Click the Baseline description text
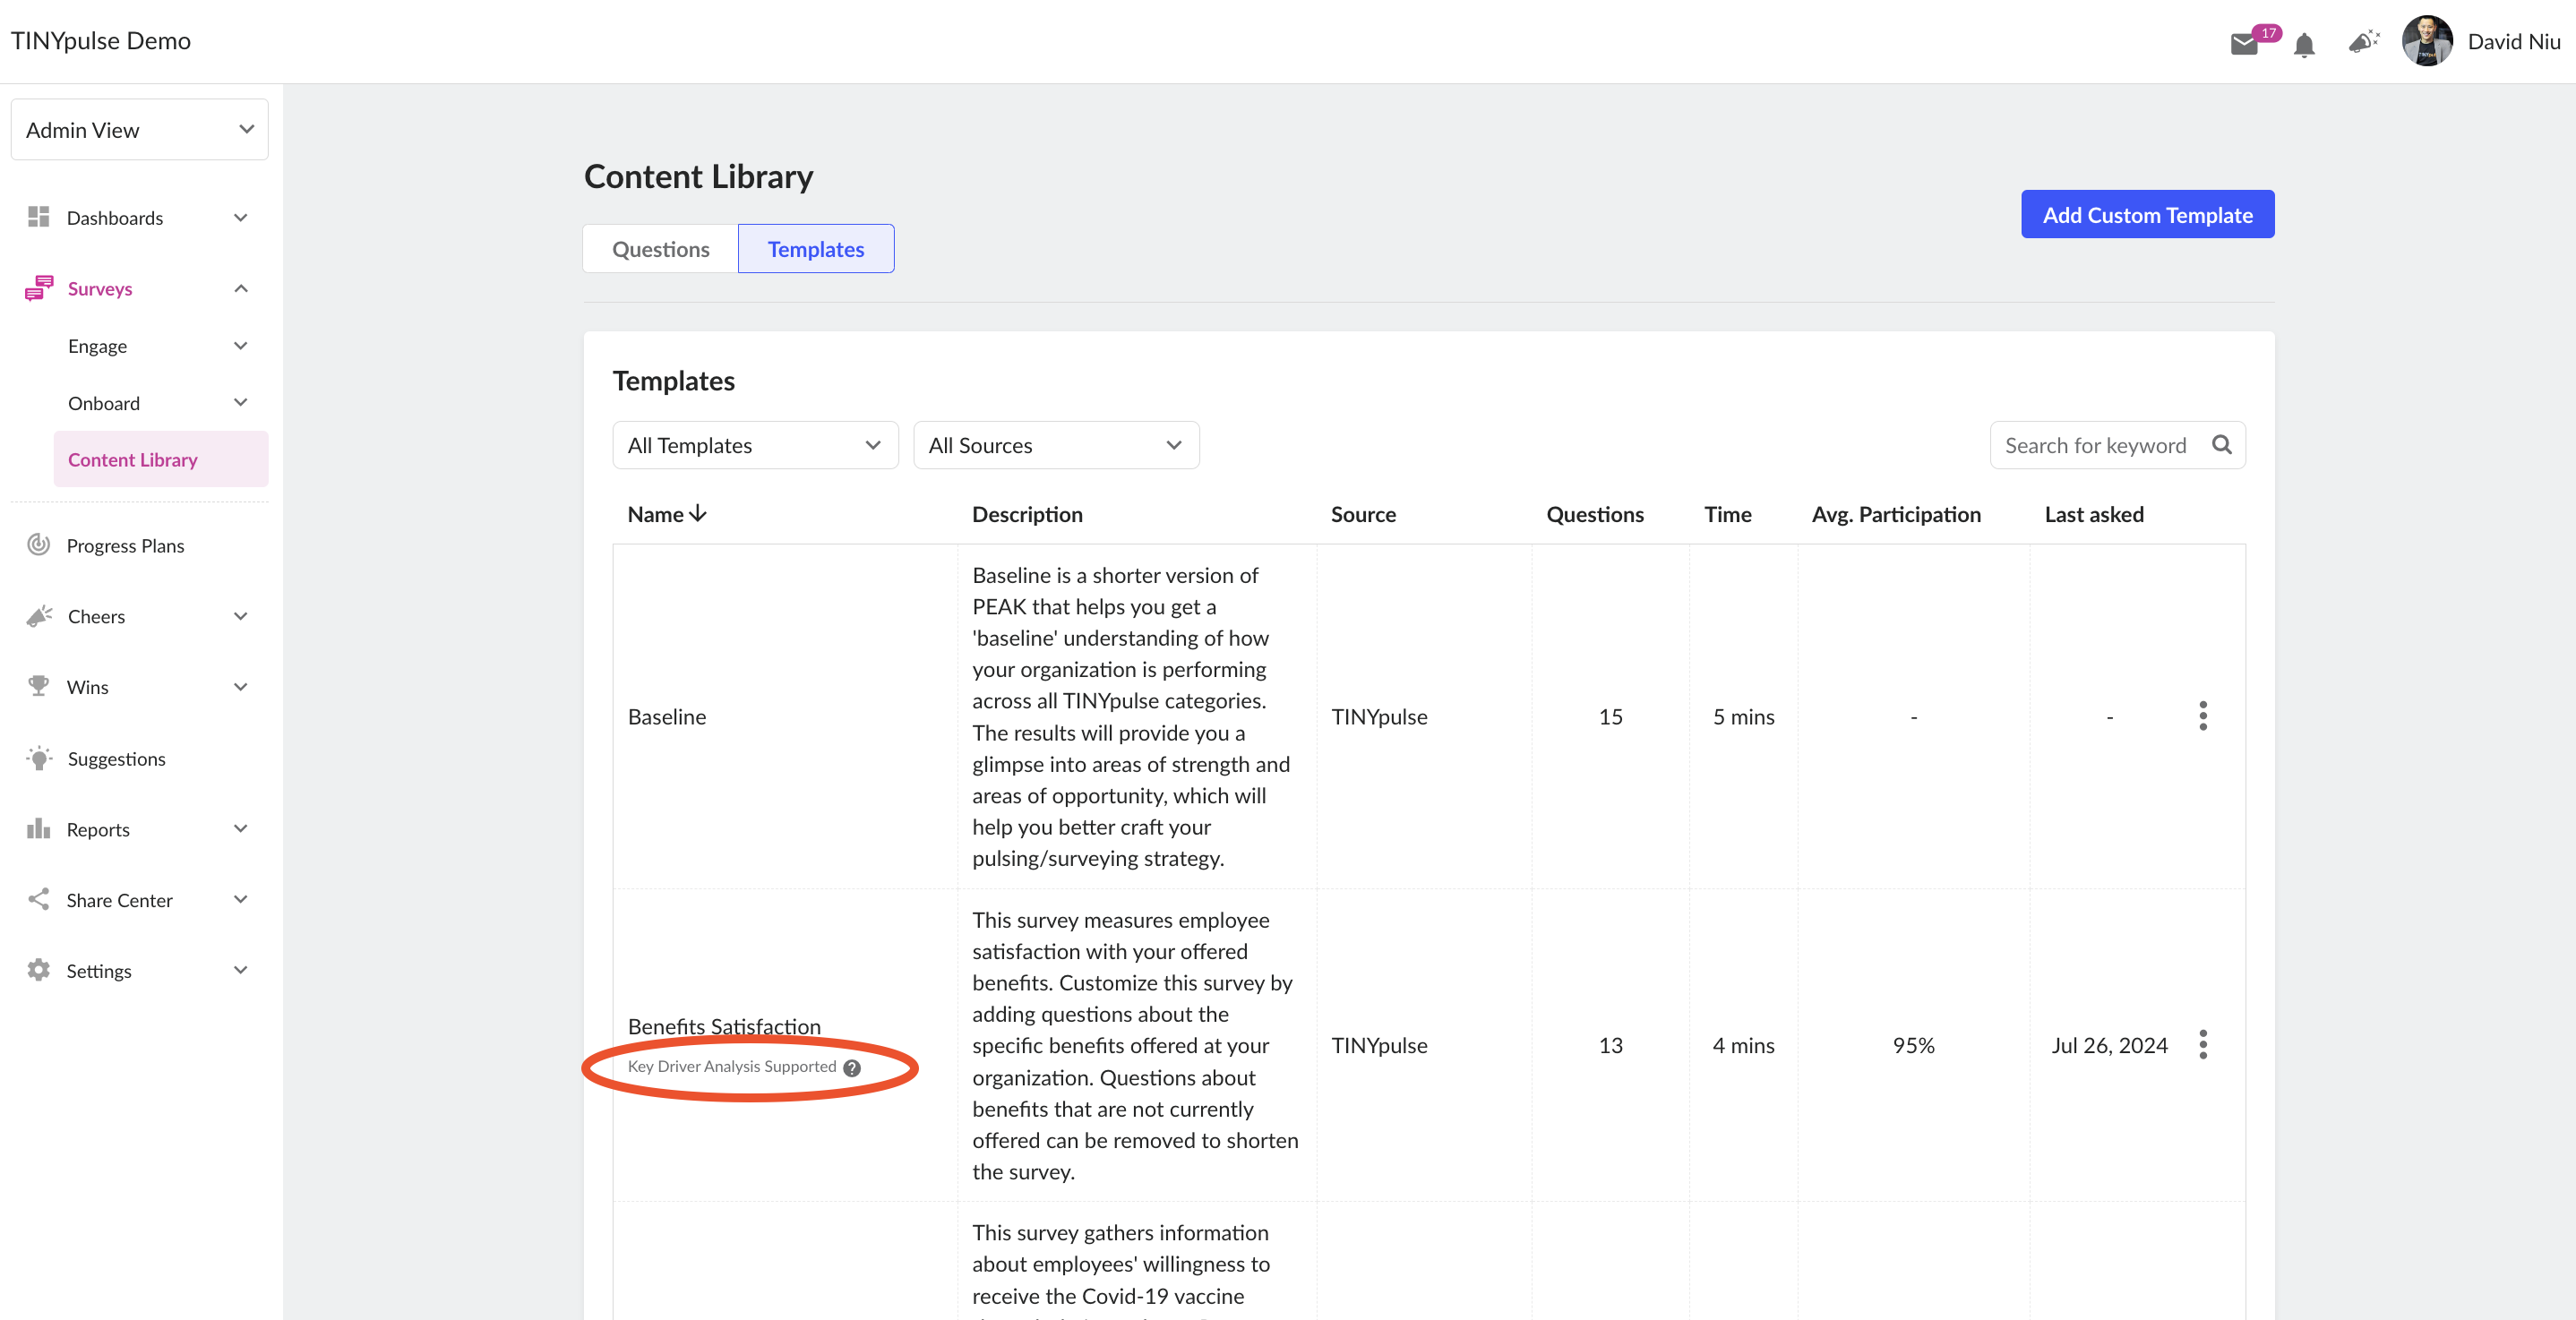 [x=1132, y=716]
